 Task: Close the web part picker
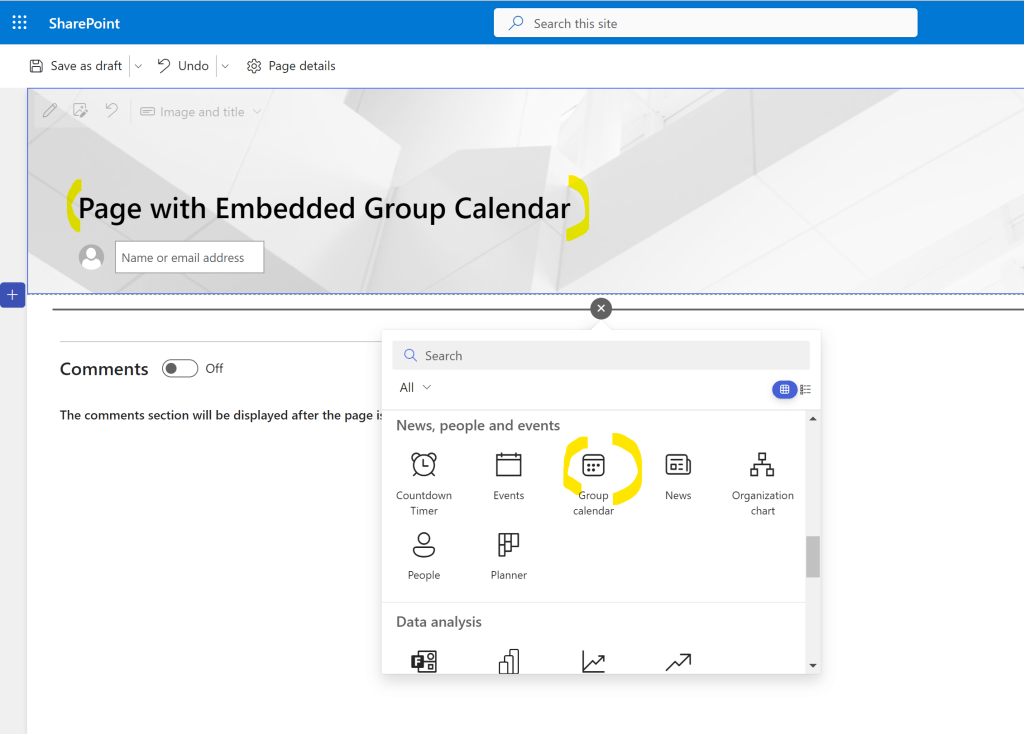coord(600,309)
